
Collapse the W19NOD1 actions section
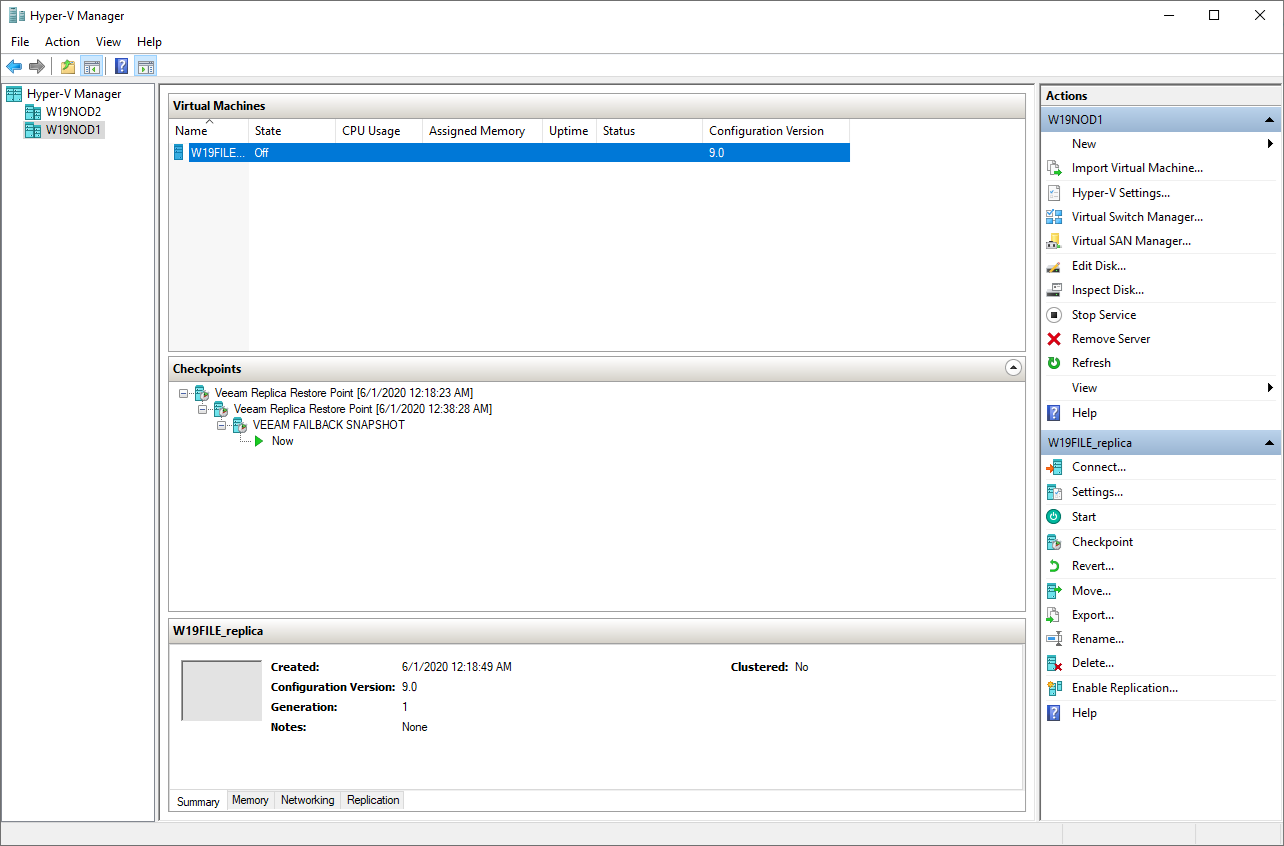[1270, 119]
